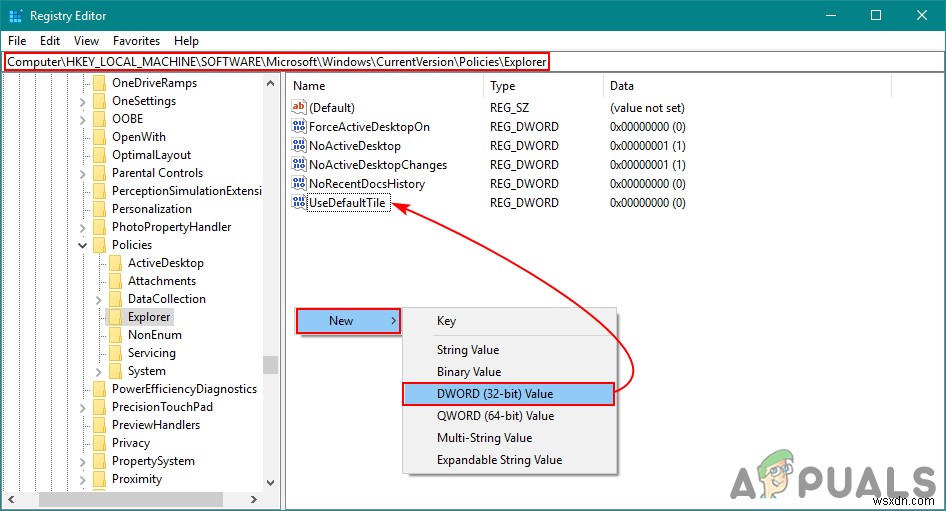The height and width of the screenshot is (511, 946).
Task: Click the OpenWith folder icon
Action: pyautogui.click(x=100, y=137)
